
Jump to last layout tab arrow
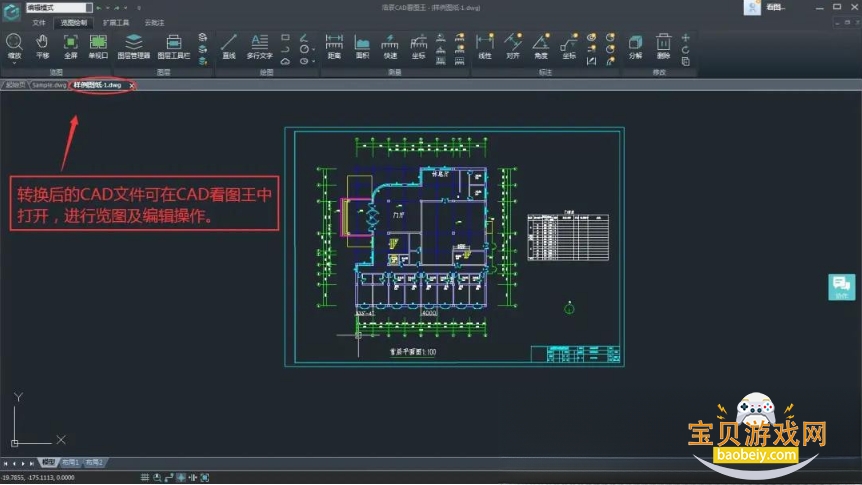[32, 463]
